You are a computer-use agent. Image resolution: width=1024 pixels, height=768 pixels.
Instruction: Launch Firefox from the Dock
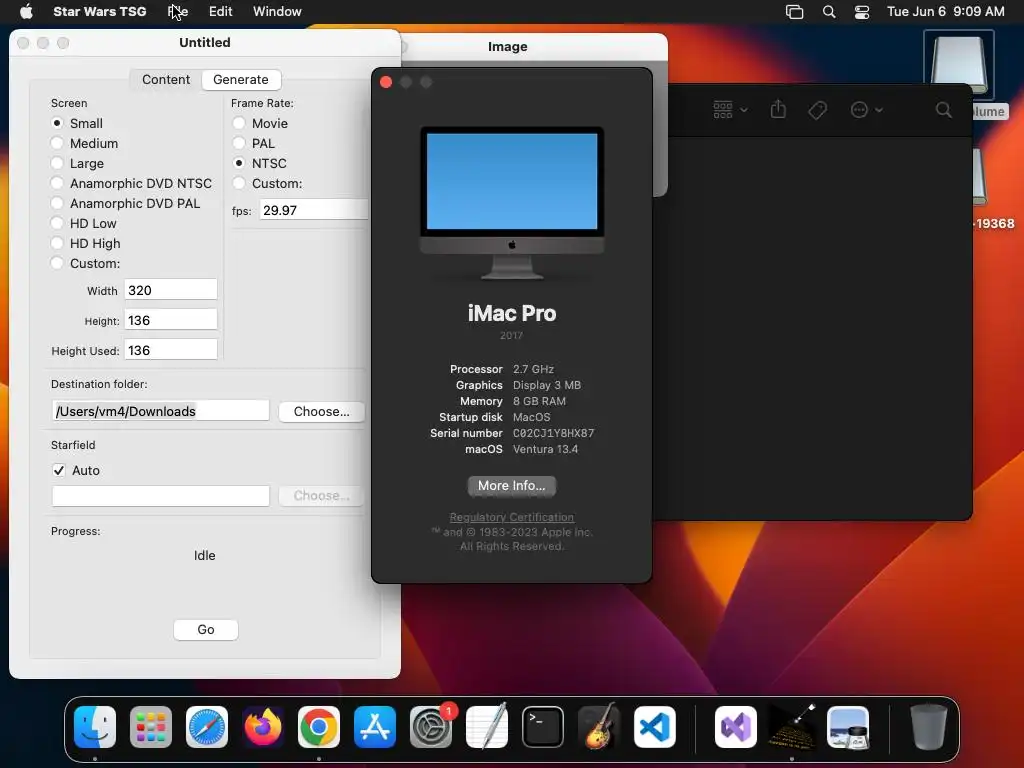[263, 727]
